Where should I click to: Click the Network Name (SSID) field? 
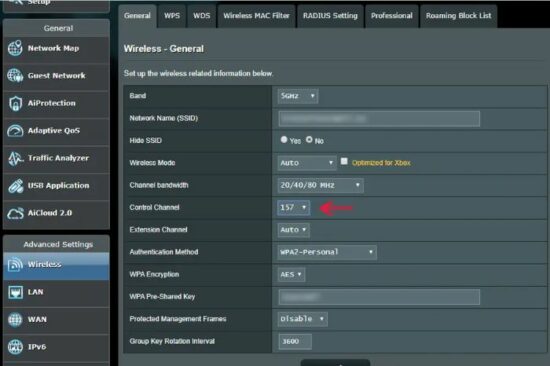click(x=379, y=119)
